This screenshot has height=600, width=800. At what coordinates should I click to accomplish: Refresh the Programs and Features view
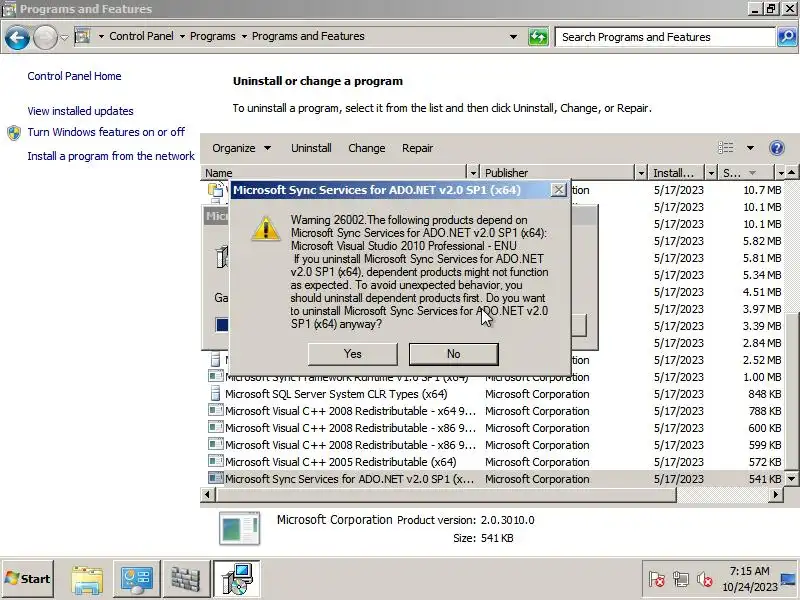(538, 37)
